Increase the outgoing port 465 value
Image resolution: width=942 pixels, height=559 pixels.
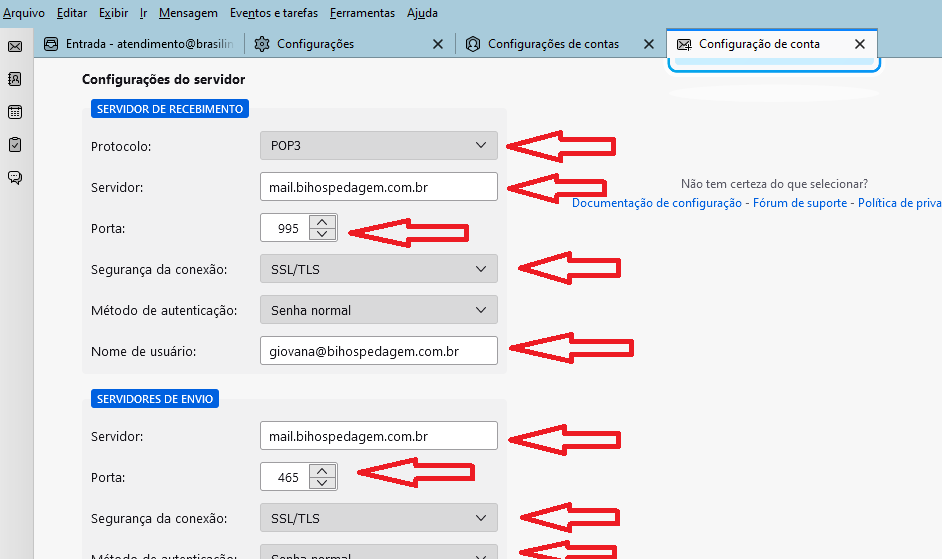point(323,471)
